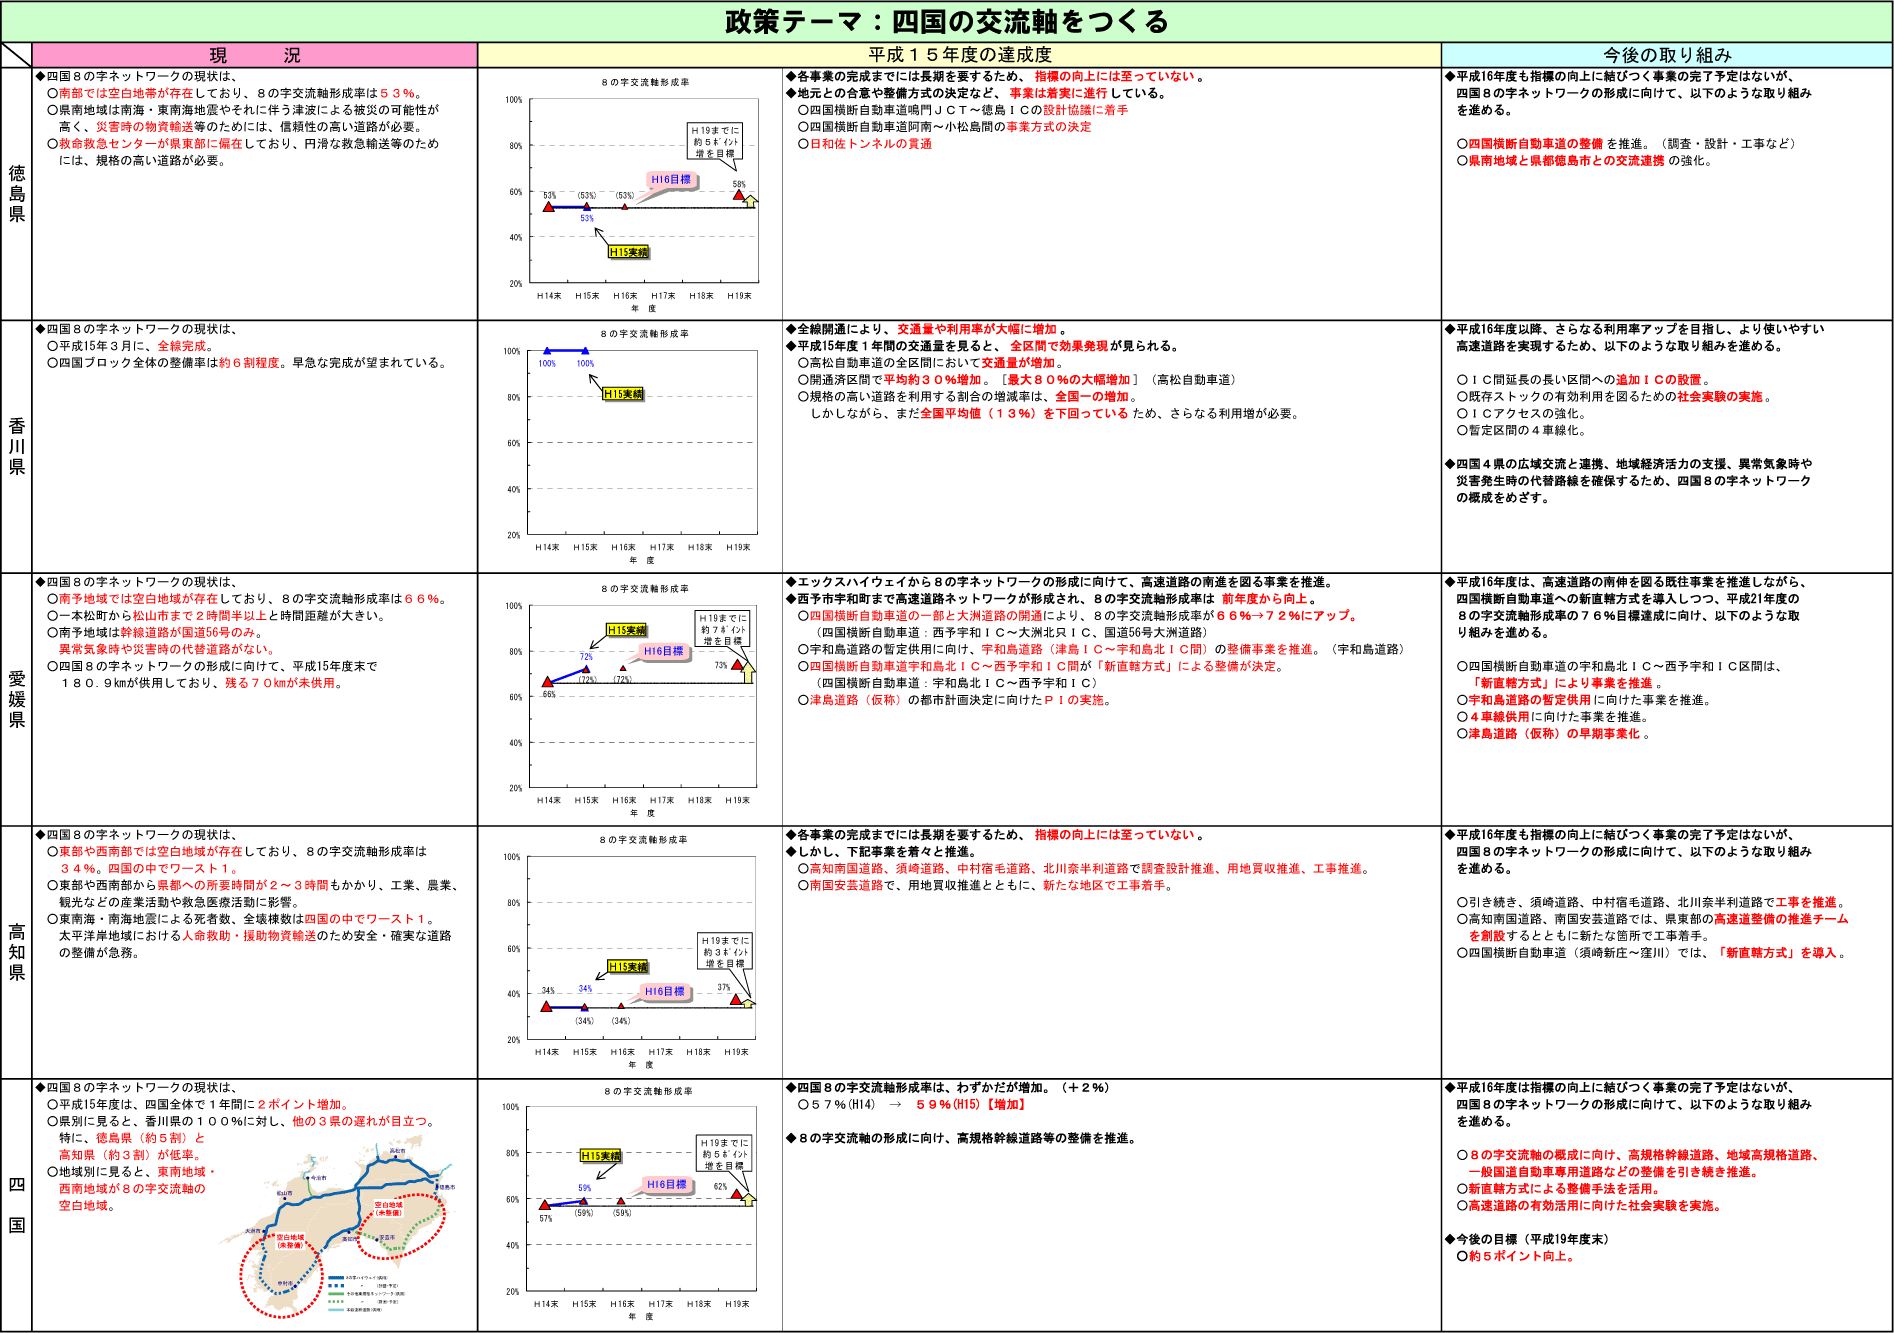This screenshot has height=1333, width=1894.
Task: Click the 今後の取り組み cyan header
Action: click(x=1666, y=55)
